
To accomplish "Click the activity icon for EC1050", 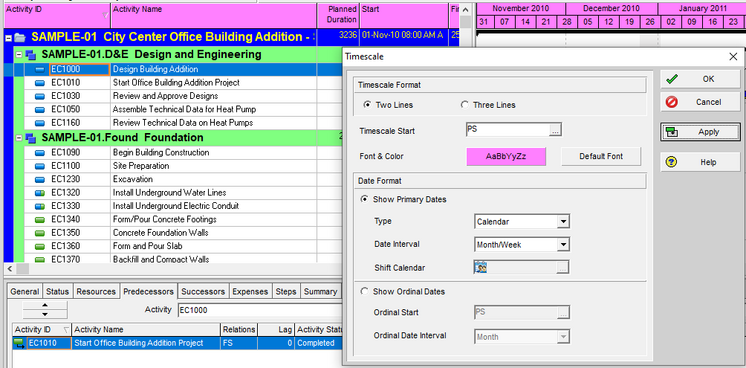I will [40, 109].
